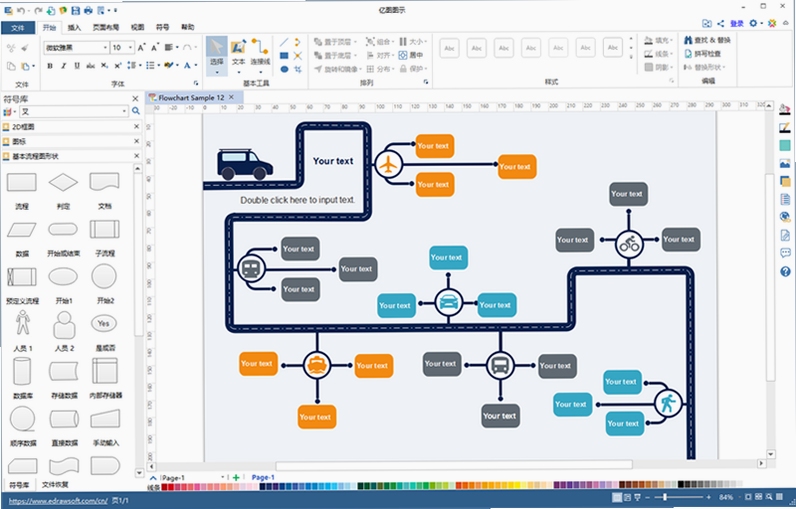Image resolution: width=796 pixels, height=509 pixels.
Task: Click the search magnifier in 符号库 panel
Action: [136, 111]
